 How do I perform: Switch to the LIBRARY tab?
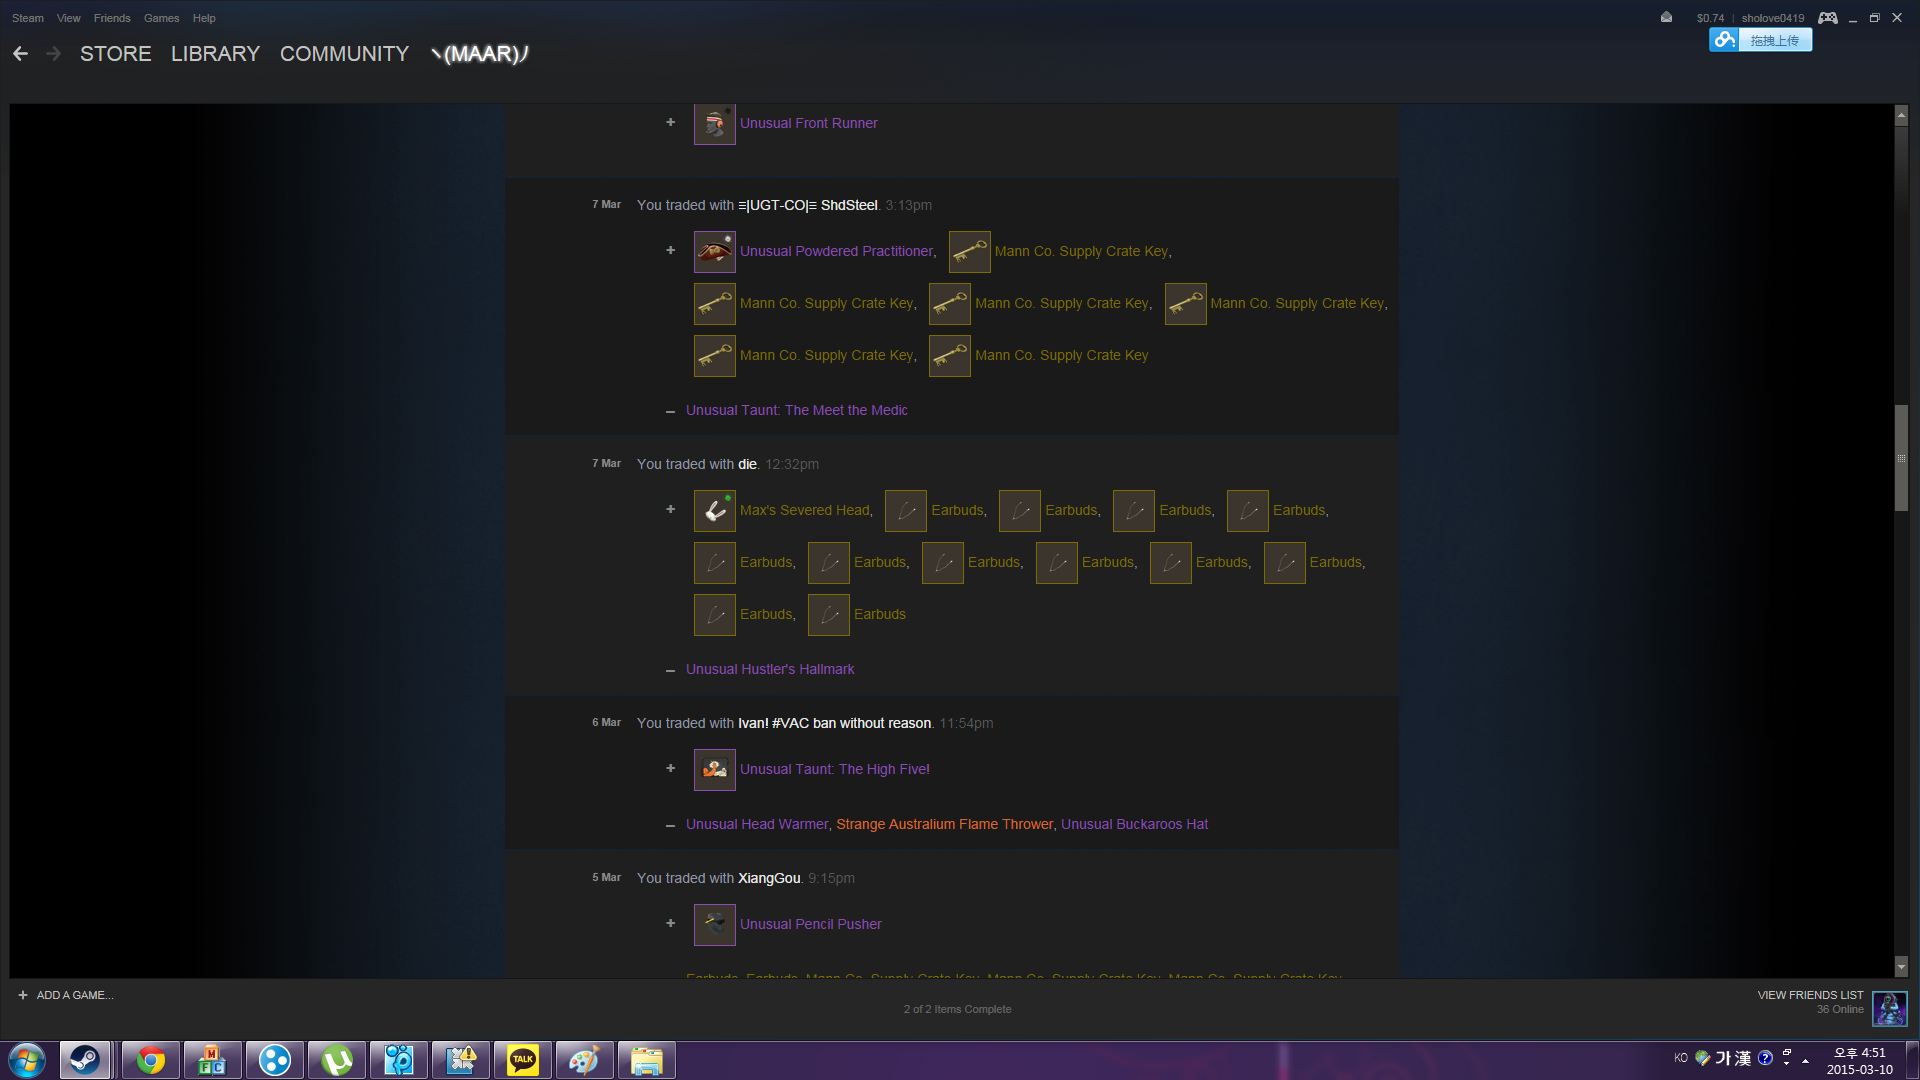[x=215, y=54]
